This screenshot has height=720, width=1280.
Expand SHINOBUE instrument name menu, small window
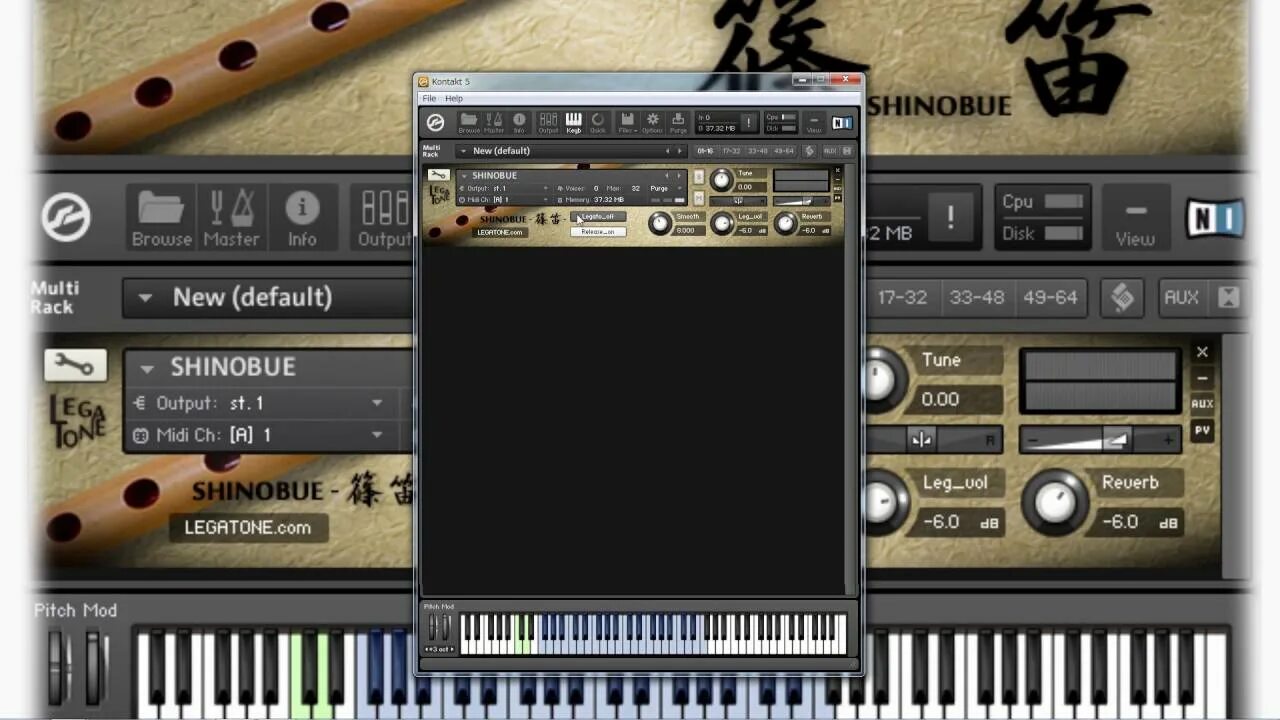(464, 176)
